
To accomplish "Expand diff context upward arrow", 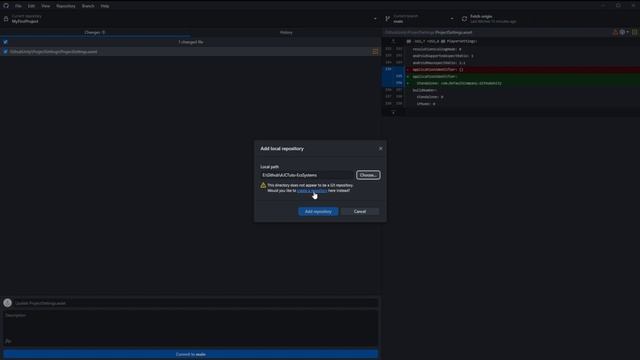I will tap(393, 41).
